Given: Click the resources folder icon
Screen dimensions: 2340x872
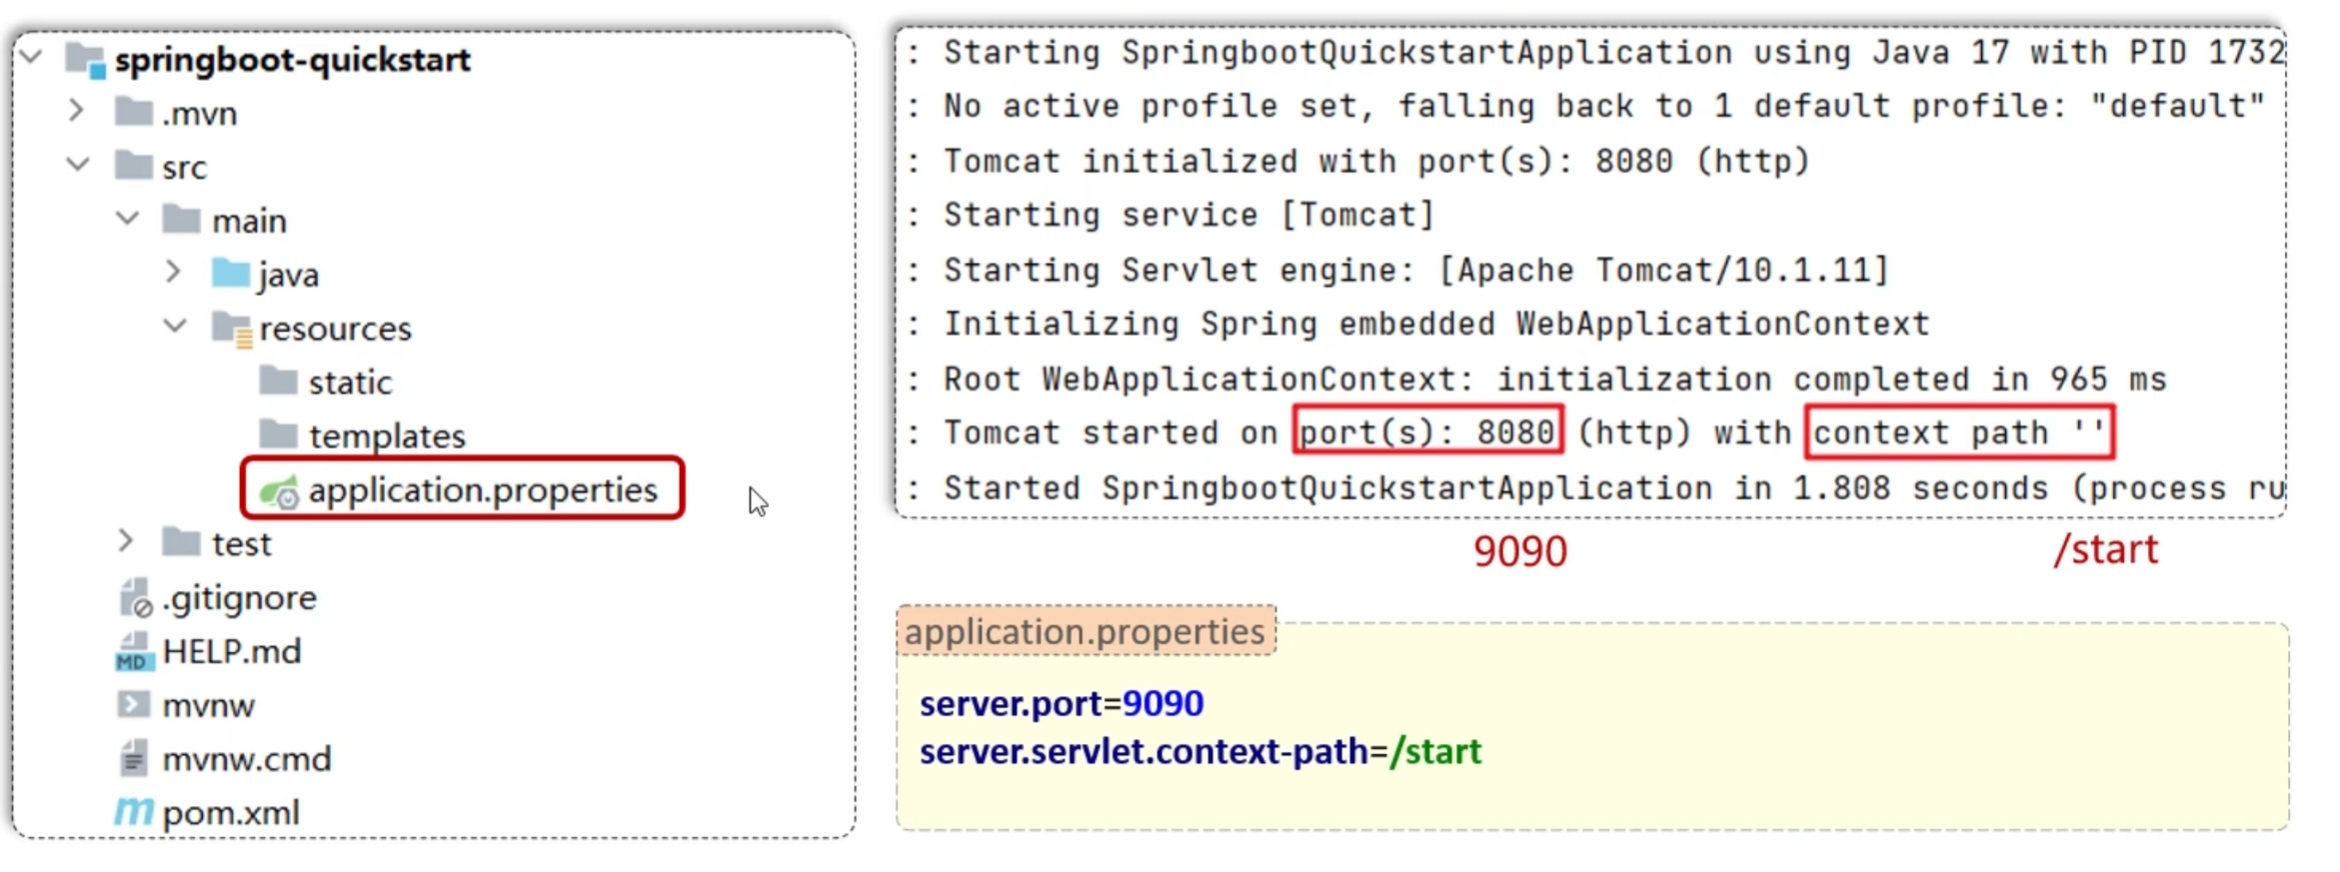Looking at the screenshot, I should coord(232,329).
